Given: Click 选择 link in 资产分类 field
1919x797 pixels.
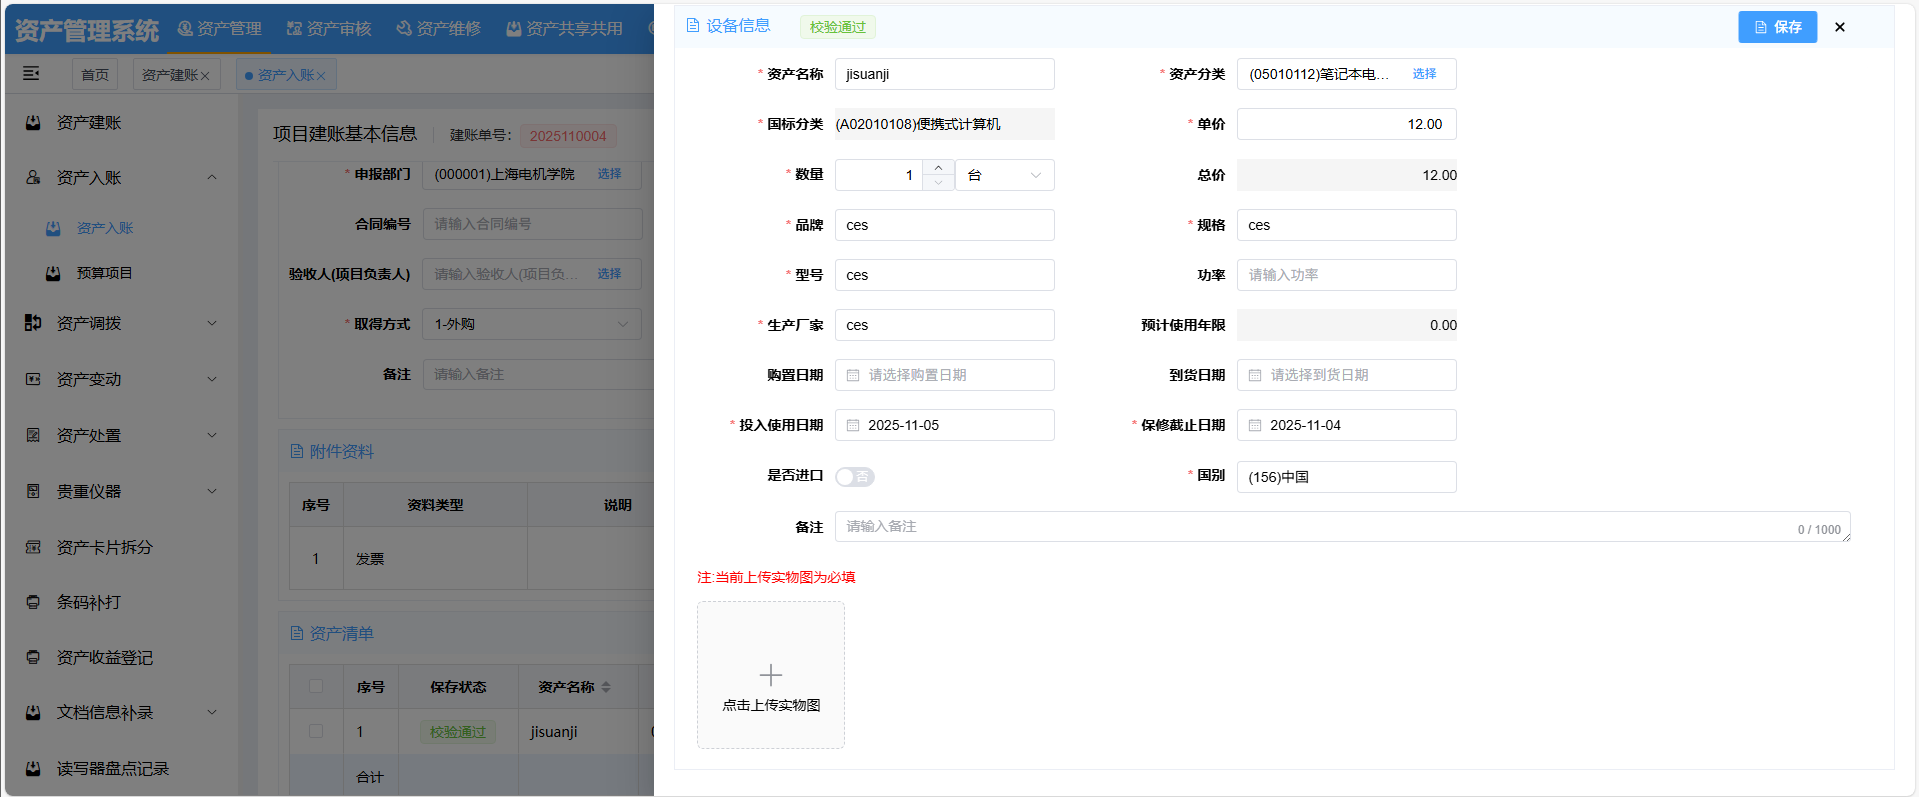Looking at the screenshot, I should point(1424,74).
